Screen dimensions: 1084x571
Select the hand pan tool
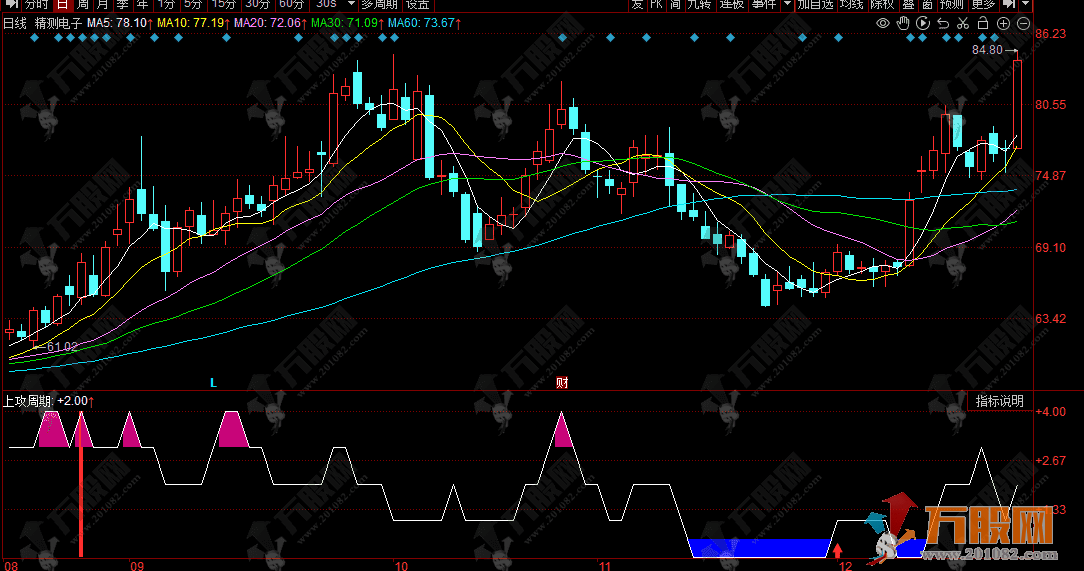tap(903, 23)
